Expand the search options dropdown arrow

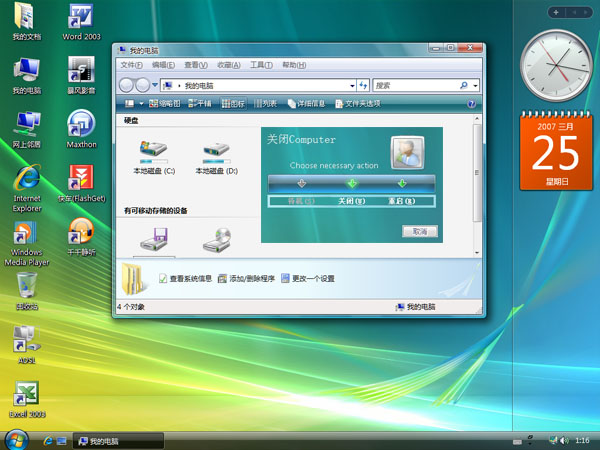click(475, 86)
